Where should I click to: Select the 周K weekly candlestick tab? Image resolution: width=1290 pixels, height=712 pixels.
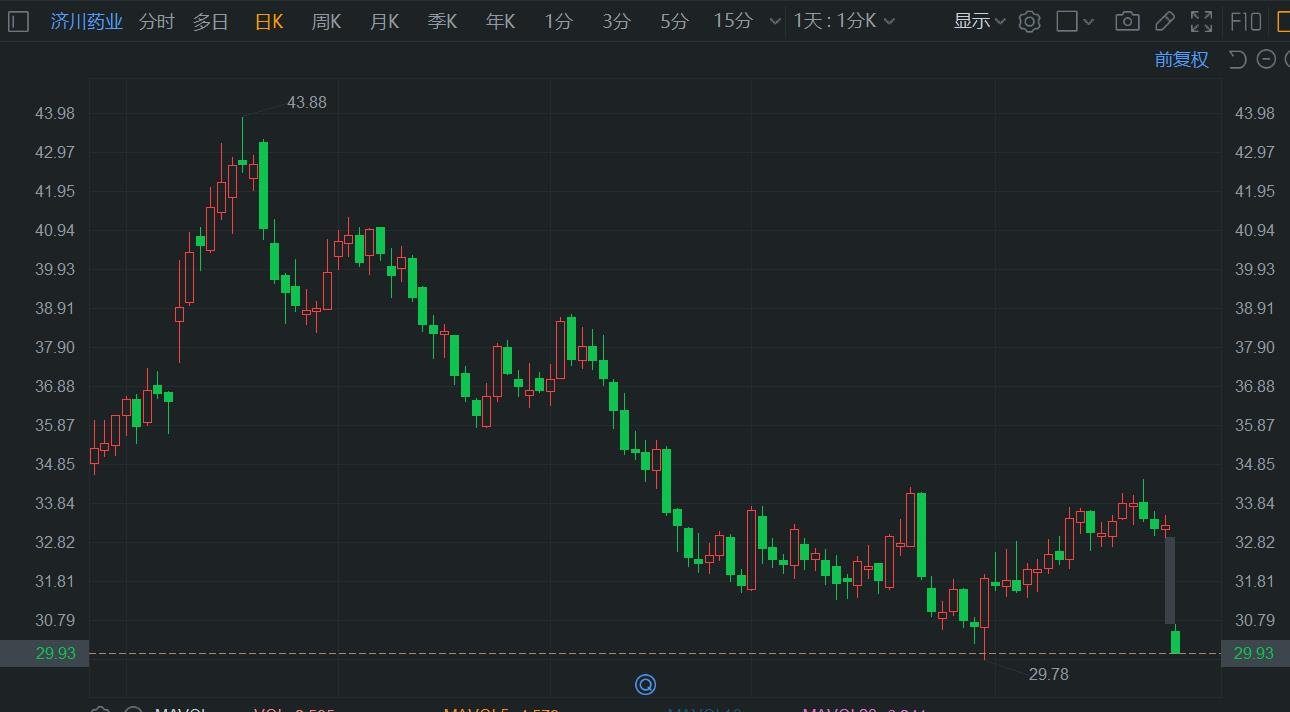(326, 21)
